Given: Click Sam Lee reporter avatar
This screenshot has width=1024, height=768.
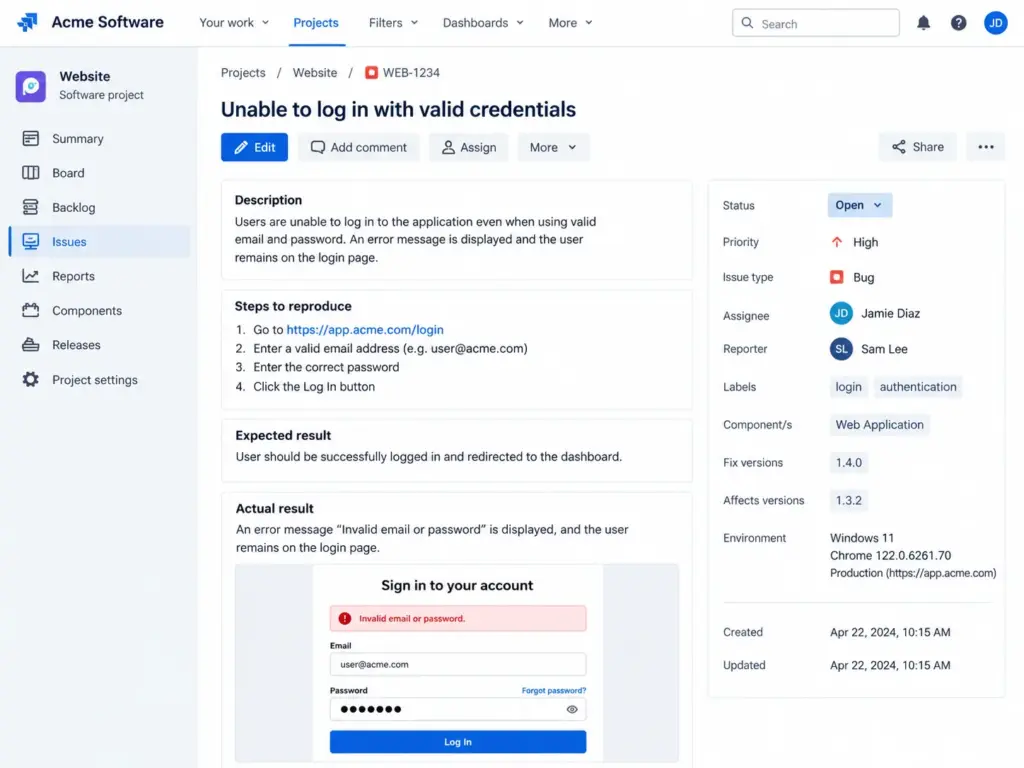Looking at the screenshot, I should pos(841,349).
